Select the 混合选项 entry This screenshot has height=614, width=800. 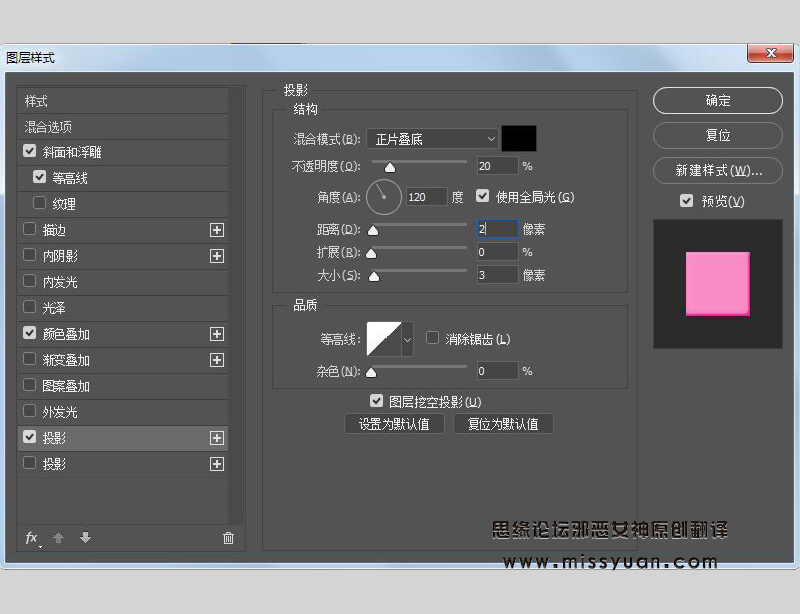(x=60, y=126)
